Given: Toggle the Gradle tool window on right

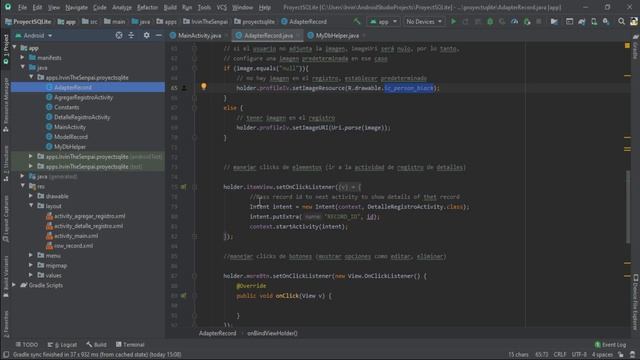Looking at the screenshot, I should [636, 46].
